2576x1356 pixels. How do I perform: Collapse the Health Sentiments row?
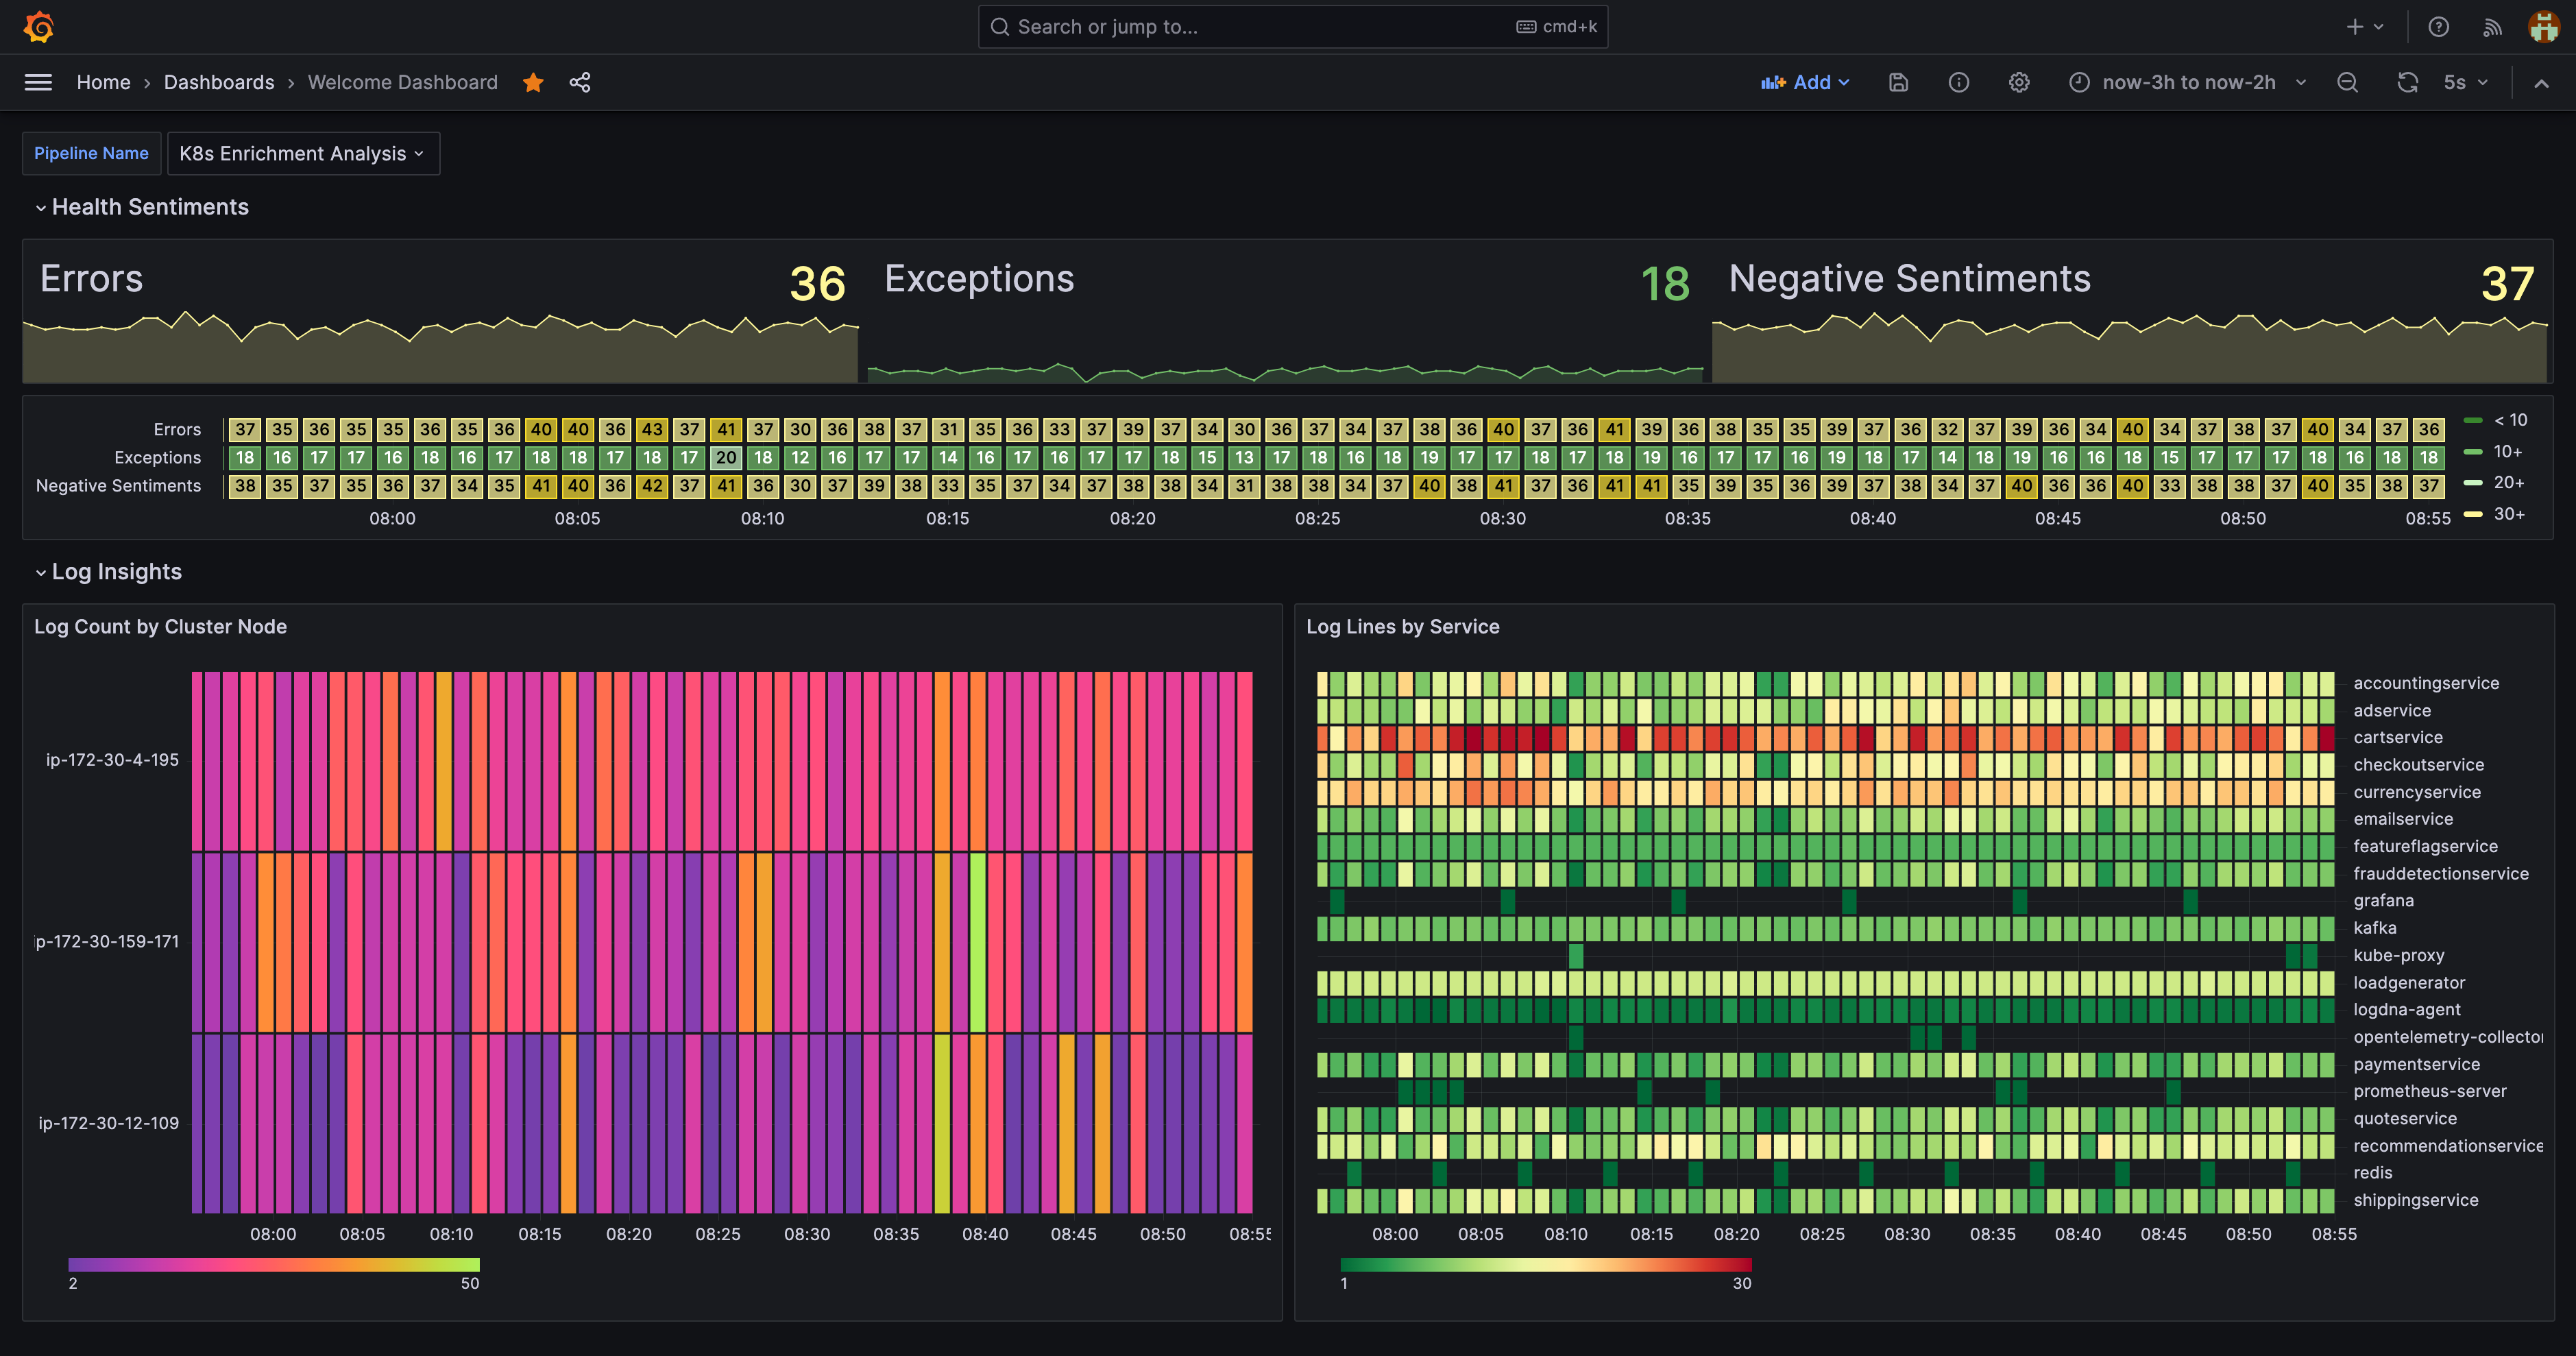point(141,207)
